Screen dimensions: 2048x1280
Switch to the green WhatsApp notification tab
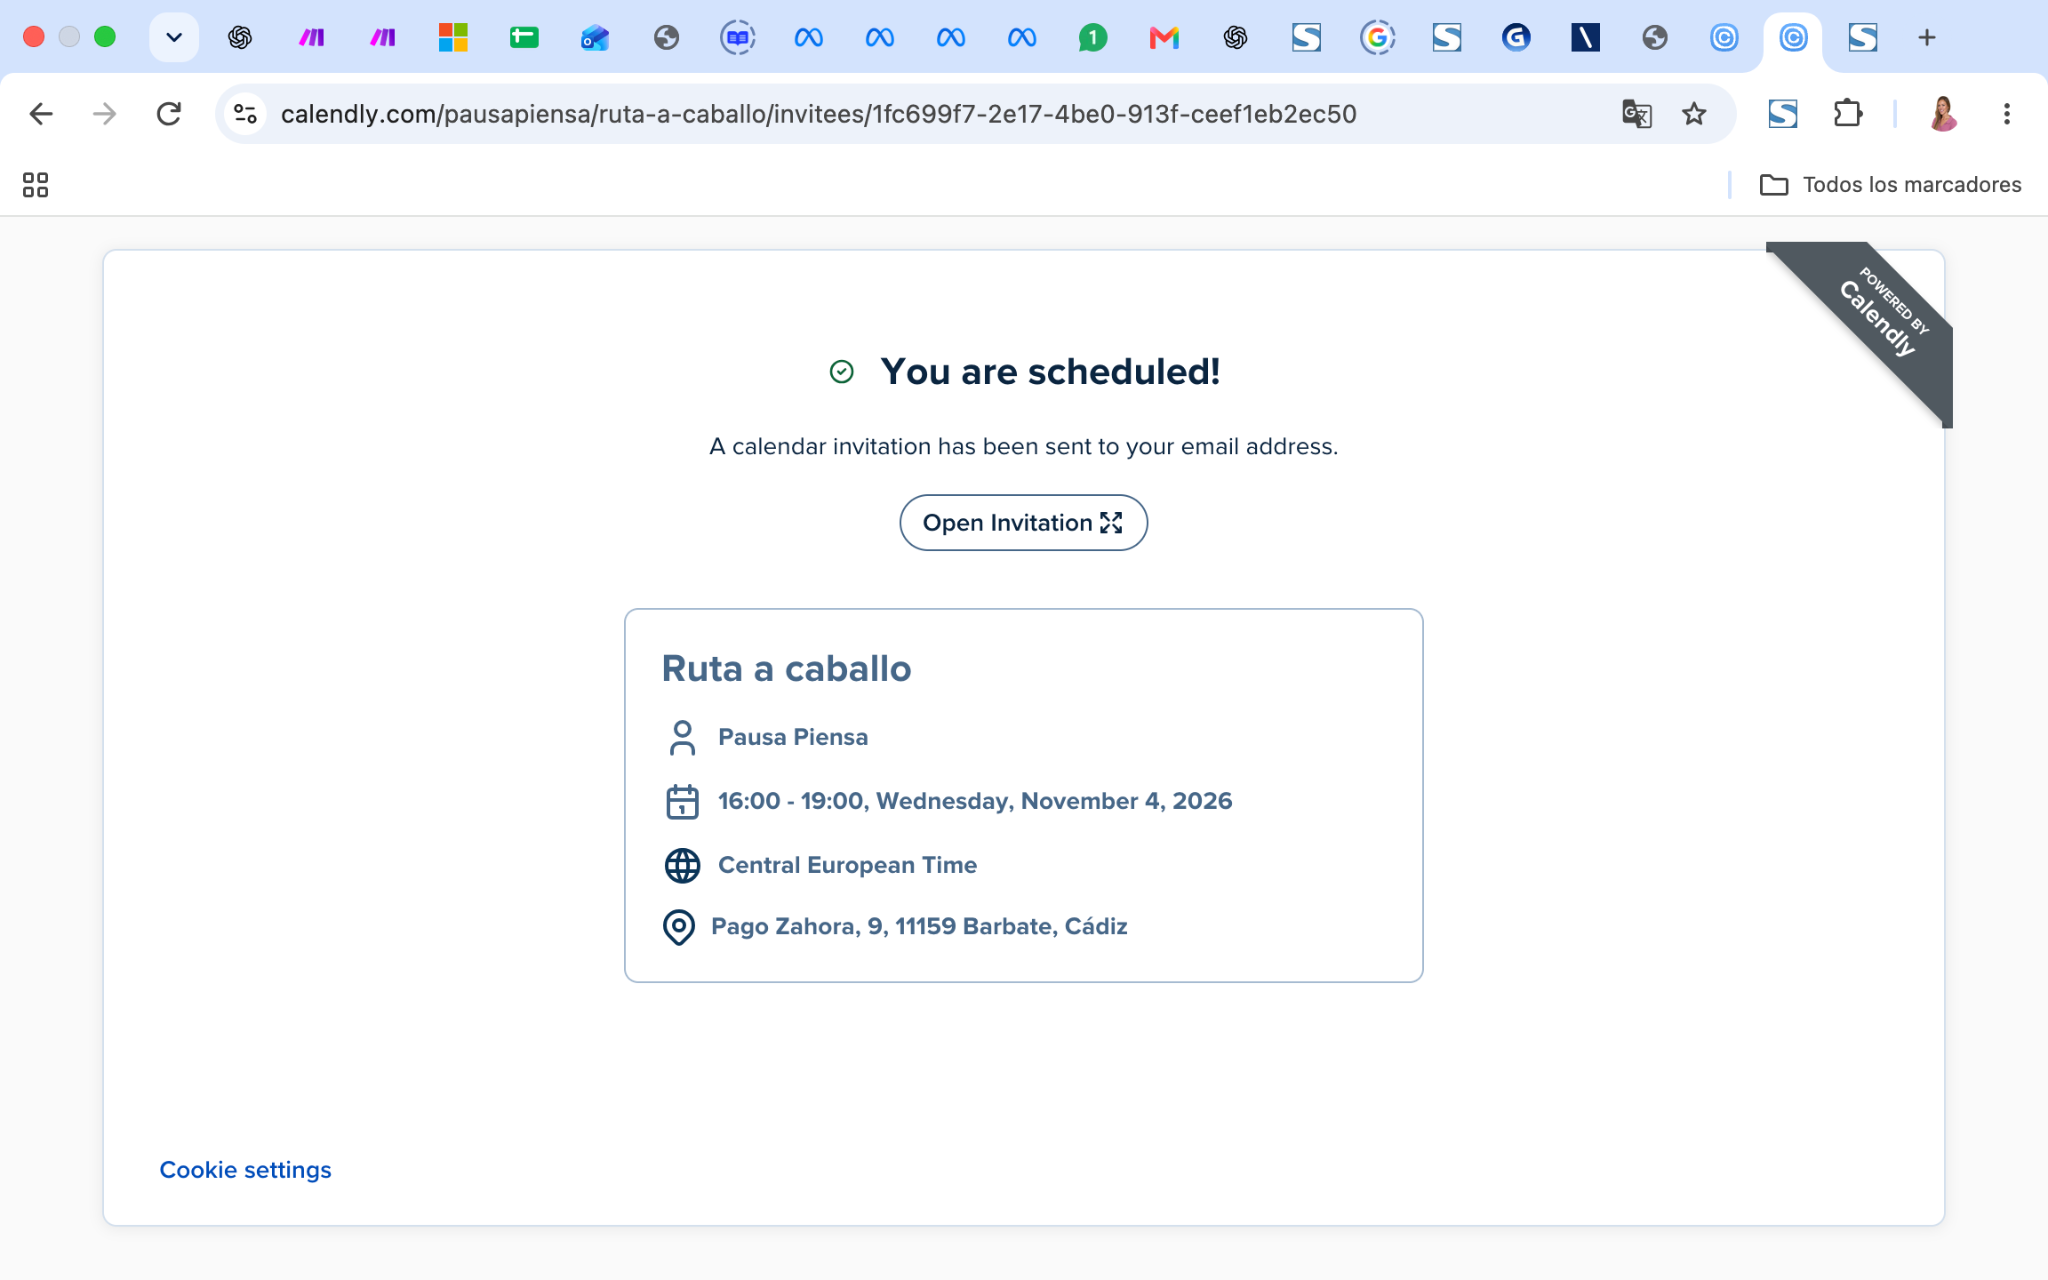1093,38
